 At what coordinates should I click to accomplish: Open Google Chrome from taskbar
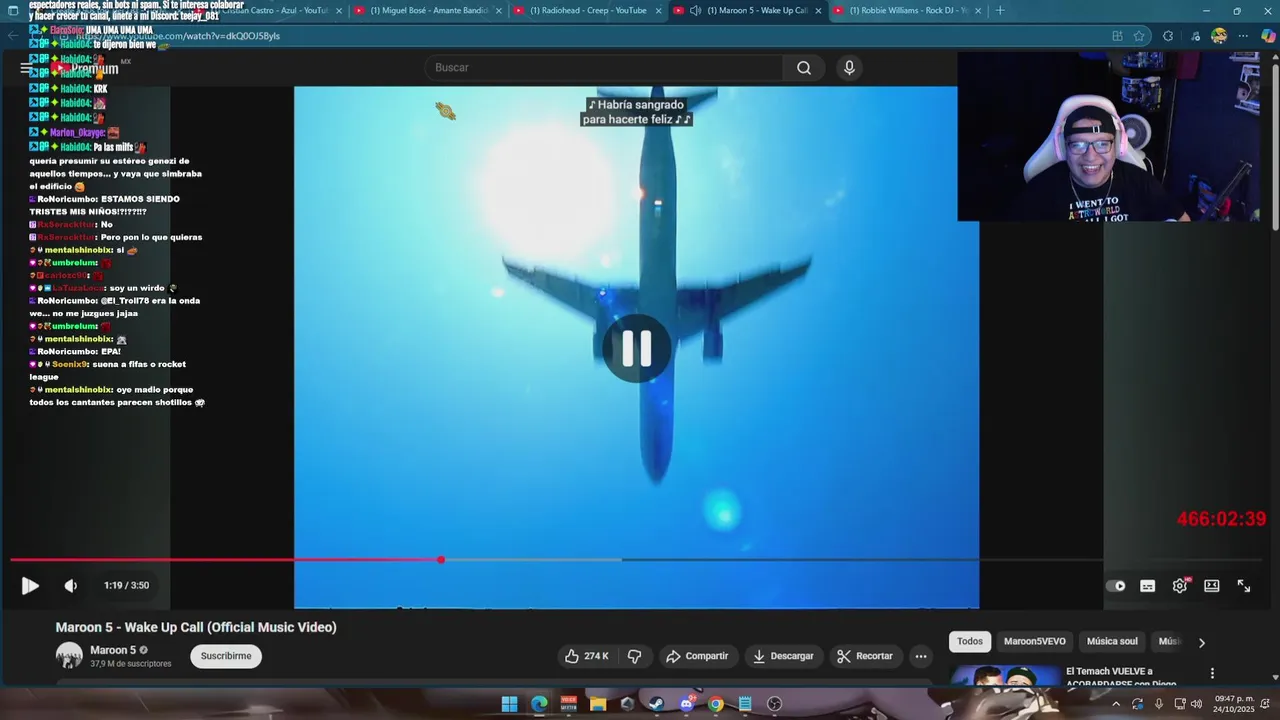716,704
